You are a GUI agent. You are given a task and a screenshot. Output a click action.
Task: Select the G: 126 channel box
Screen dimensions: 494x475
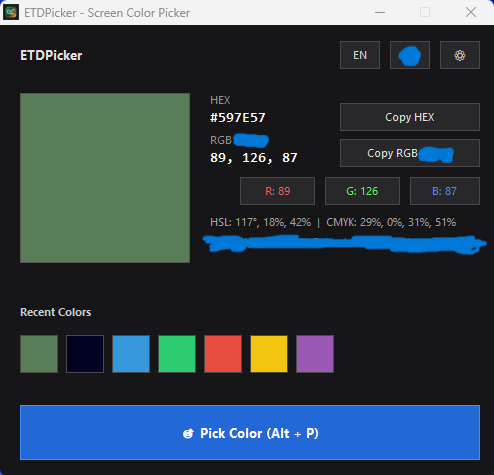[x=362, y=191]
